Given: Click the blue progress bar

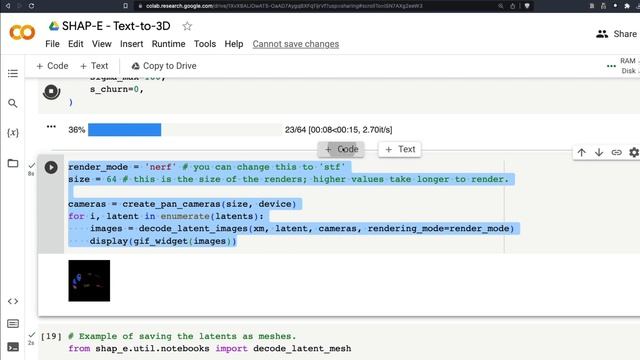Looking at the screenshot, I should click(x=124, y=130).
